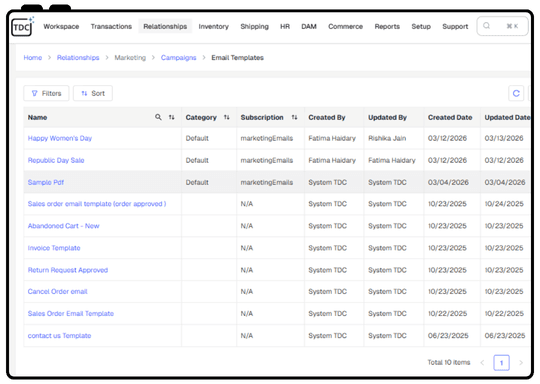Go to Campaigns breadcrumb link
The height and width of the screenshot is (384, 540).
[178, 58]
